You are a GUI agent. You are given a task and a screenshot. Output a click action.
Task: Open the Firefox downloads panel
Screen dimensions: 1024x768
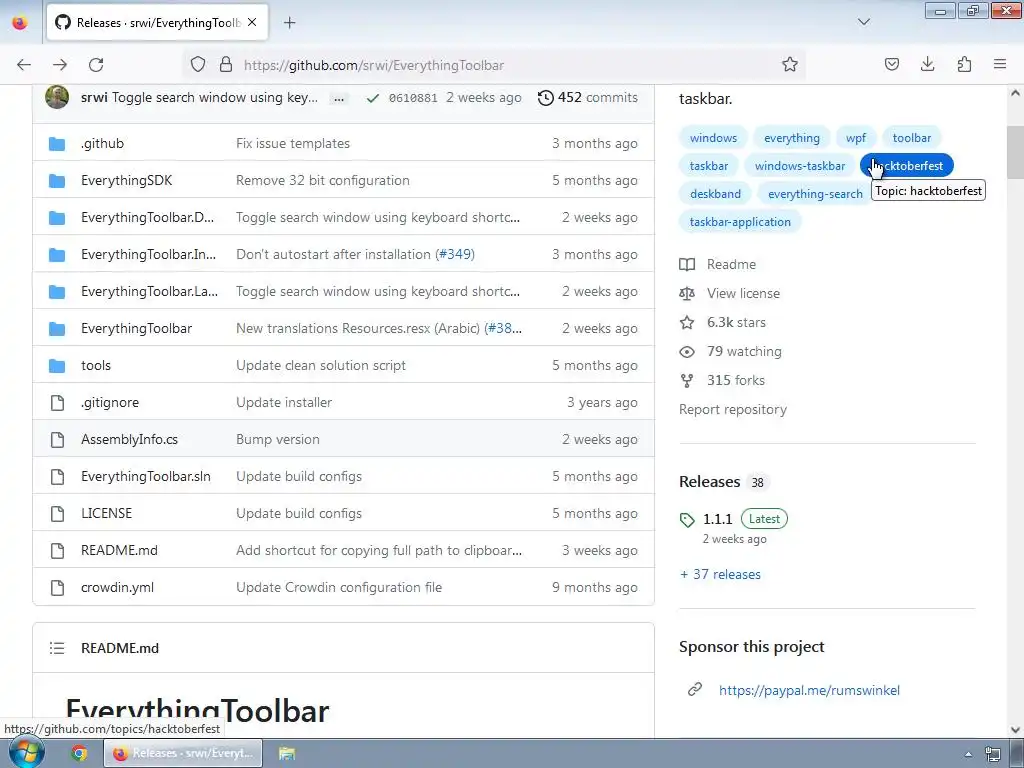coord(927,65)
